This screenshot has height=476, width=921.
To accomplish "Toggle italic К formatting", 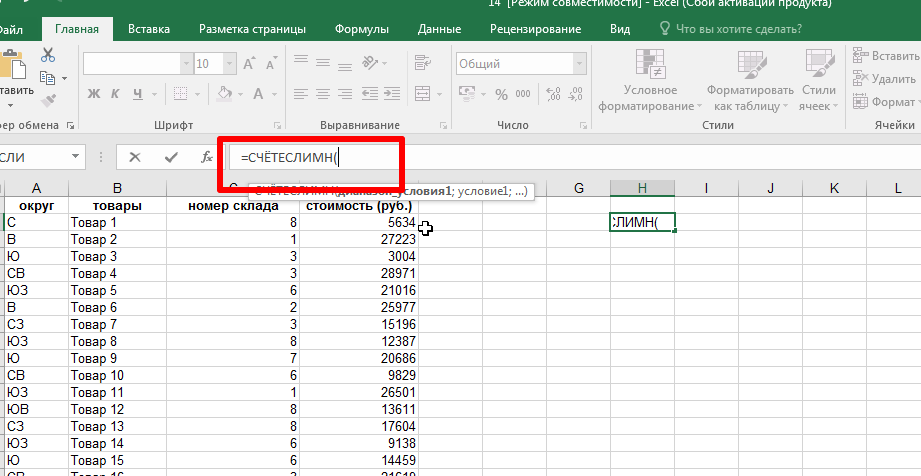I will 115,93.
